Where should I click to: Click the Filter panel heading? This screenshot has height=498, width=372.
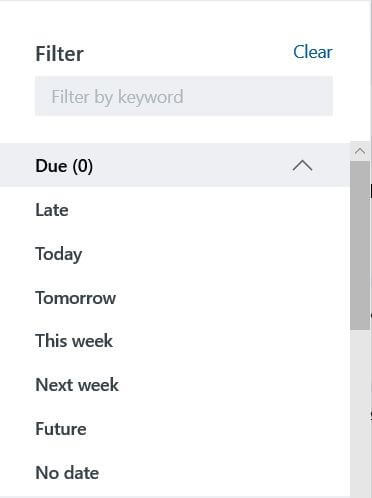click(59, 53)
